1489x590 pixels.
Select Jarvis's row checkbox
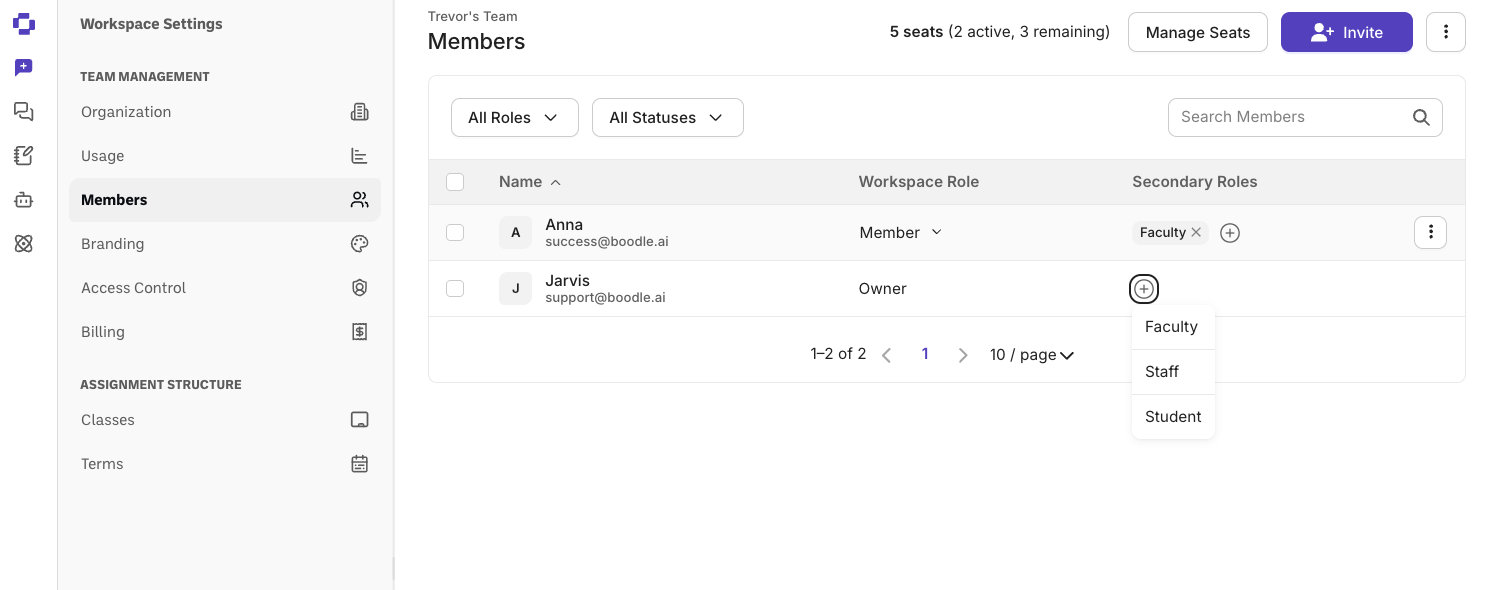click(455, 289)
